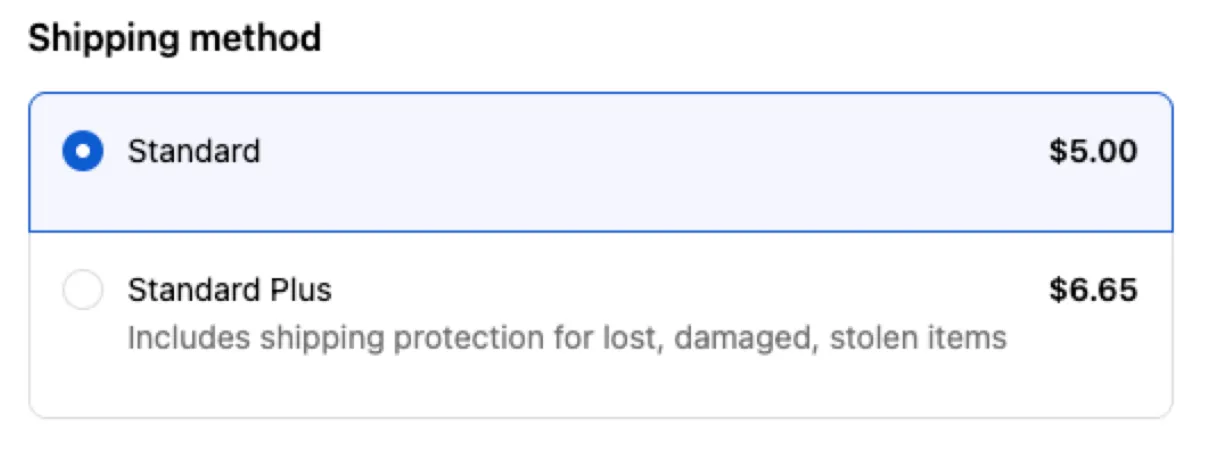Screen dimensions: 1206x462
Task: Click the Shipping method heading
Action: point(174,39)
